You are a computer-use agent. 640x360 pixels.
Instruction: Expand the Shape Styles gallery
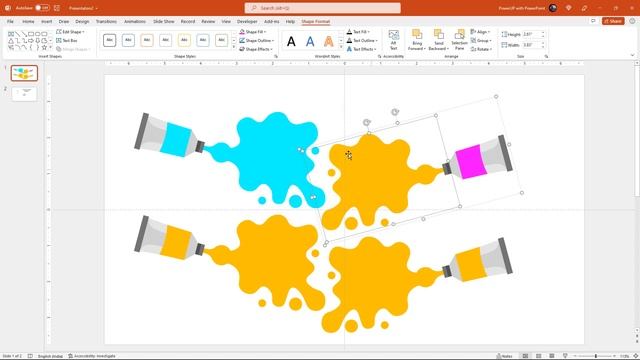pos(234,47)
